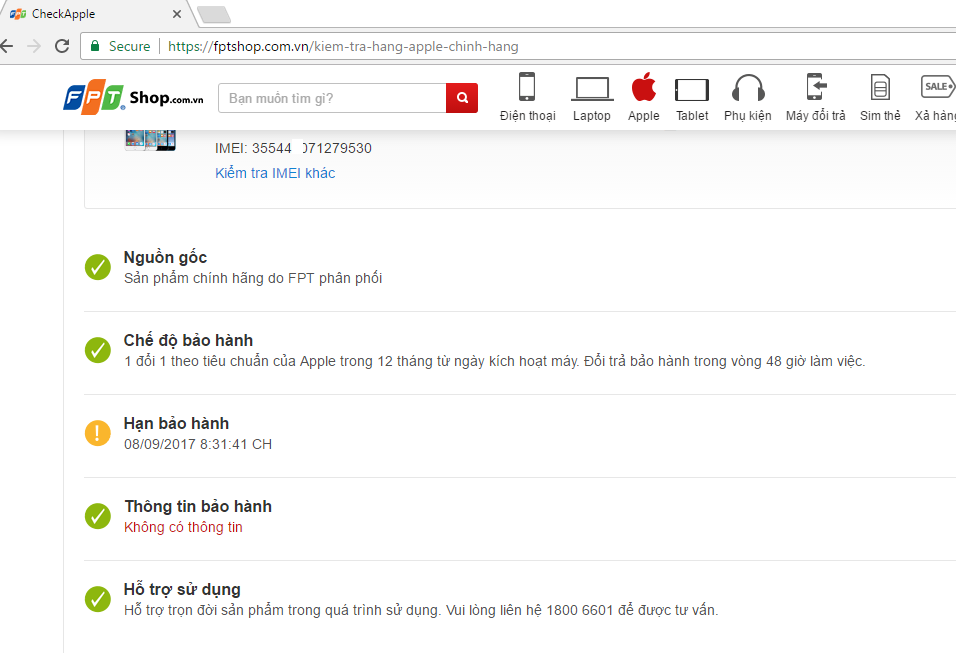The height and width of the screenshot is (653, 956).
Task: Click the green check beside Chế độ bảo hành
Action: [x=98, y=350]
